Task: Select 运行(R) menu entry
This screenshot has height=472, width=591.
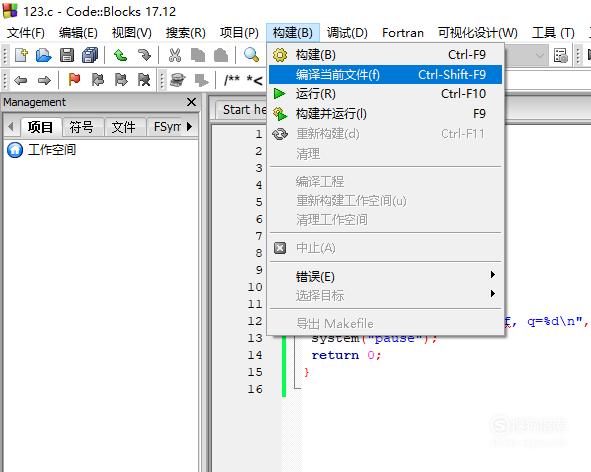Action: pos(385,94)
